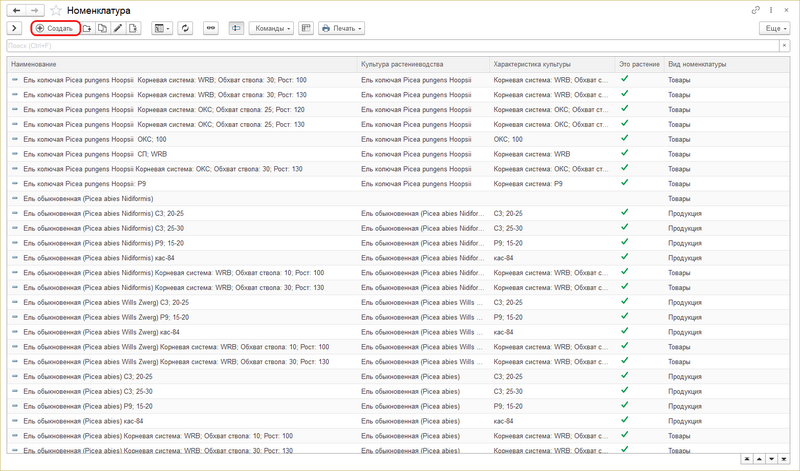Mark item for deletion with document icon
Image resolution: width=800 pixels, height=471 pixels.
133,28
